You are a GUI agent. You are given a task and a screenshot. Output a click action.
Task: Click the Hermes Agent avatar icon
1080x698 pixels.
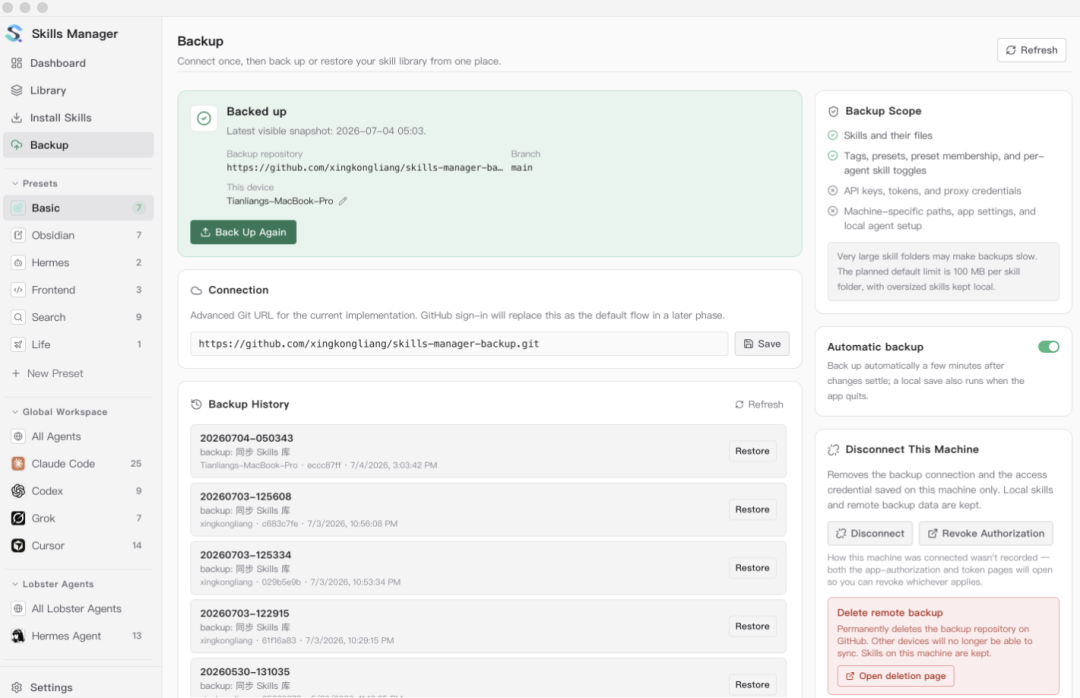tap(19, 636)
